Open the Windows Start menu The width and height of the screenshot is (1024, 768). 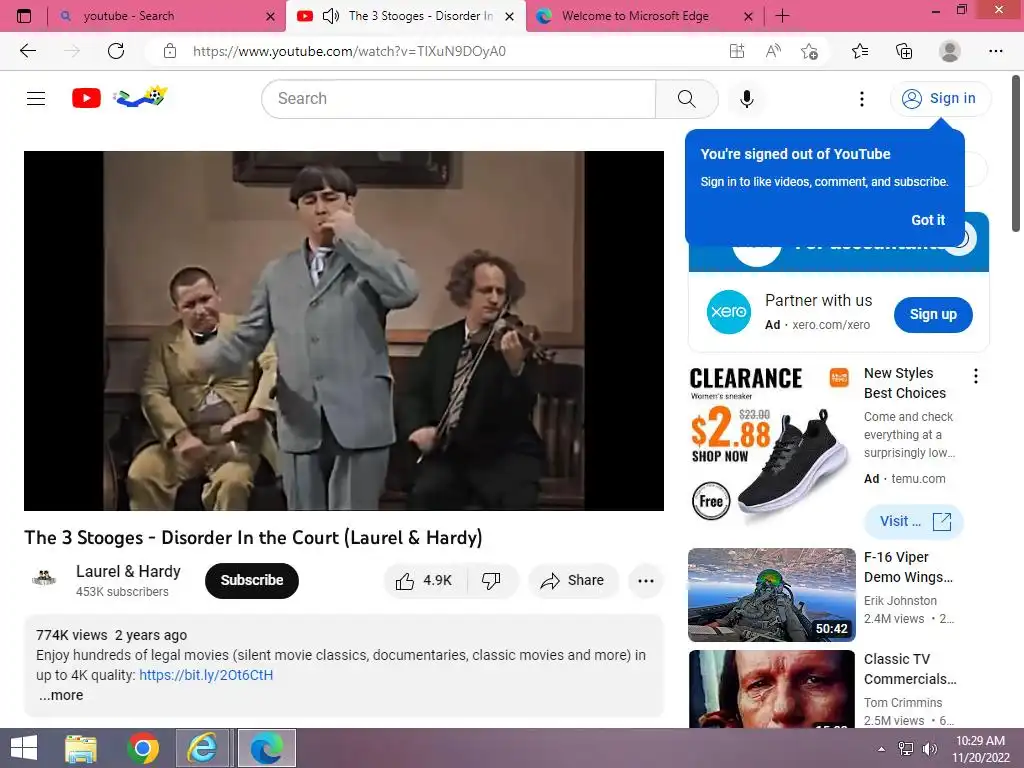click(24, 748)
